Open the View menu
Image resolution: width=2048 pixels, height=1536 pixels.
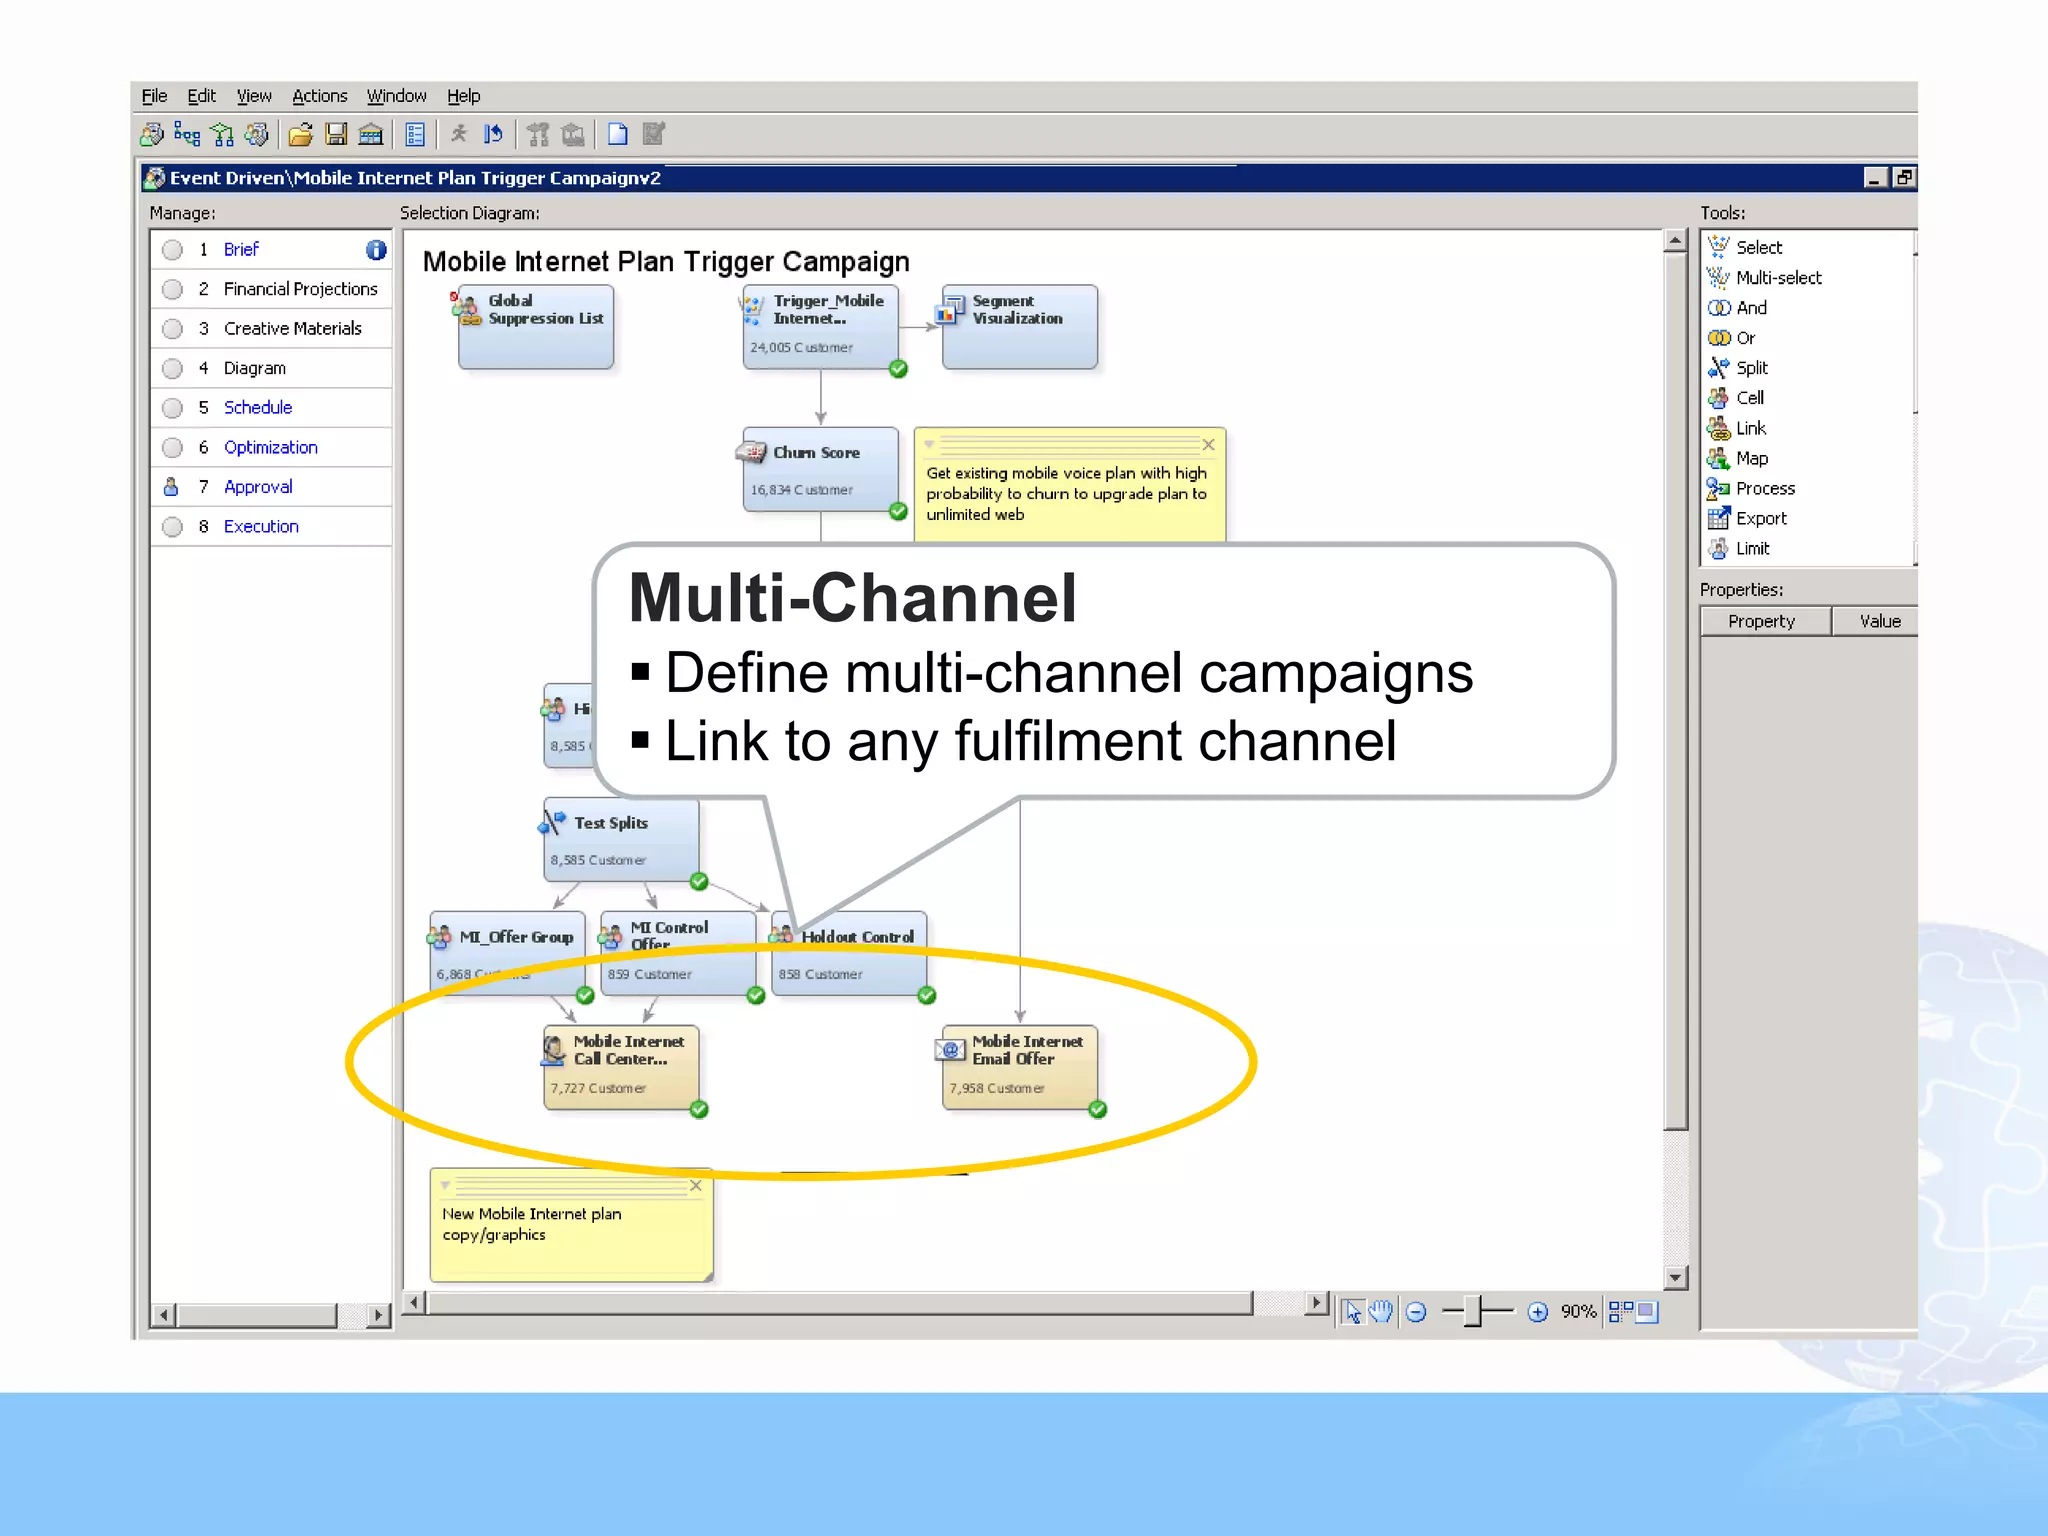coord(254,96)
